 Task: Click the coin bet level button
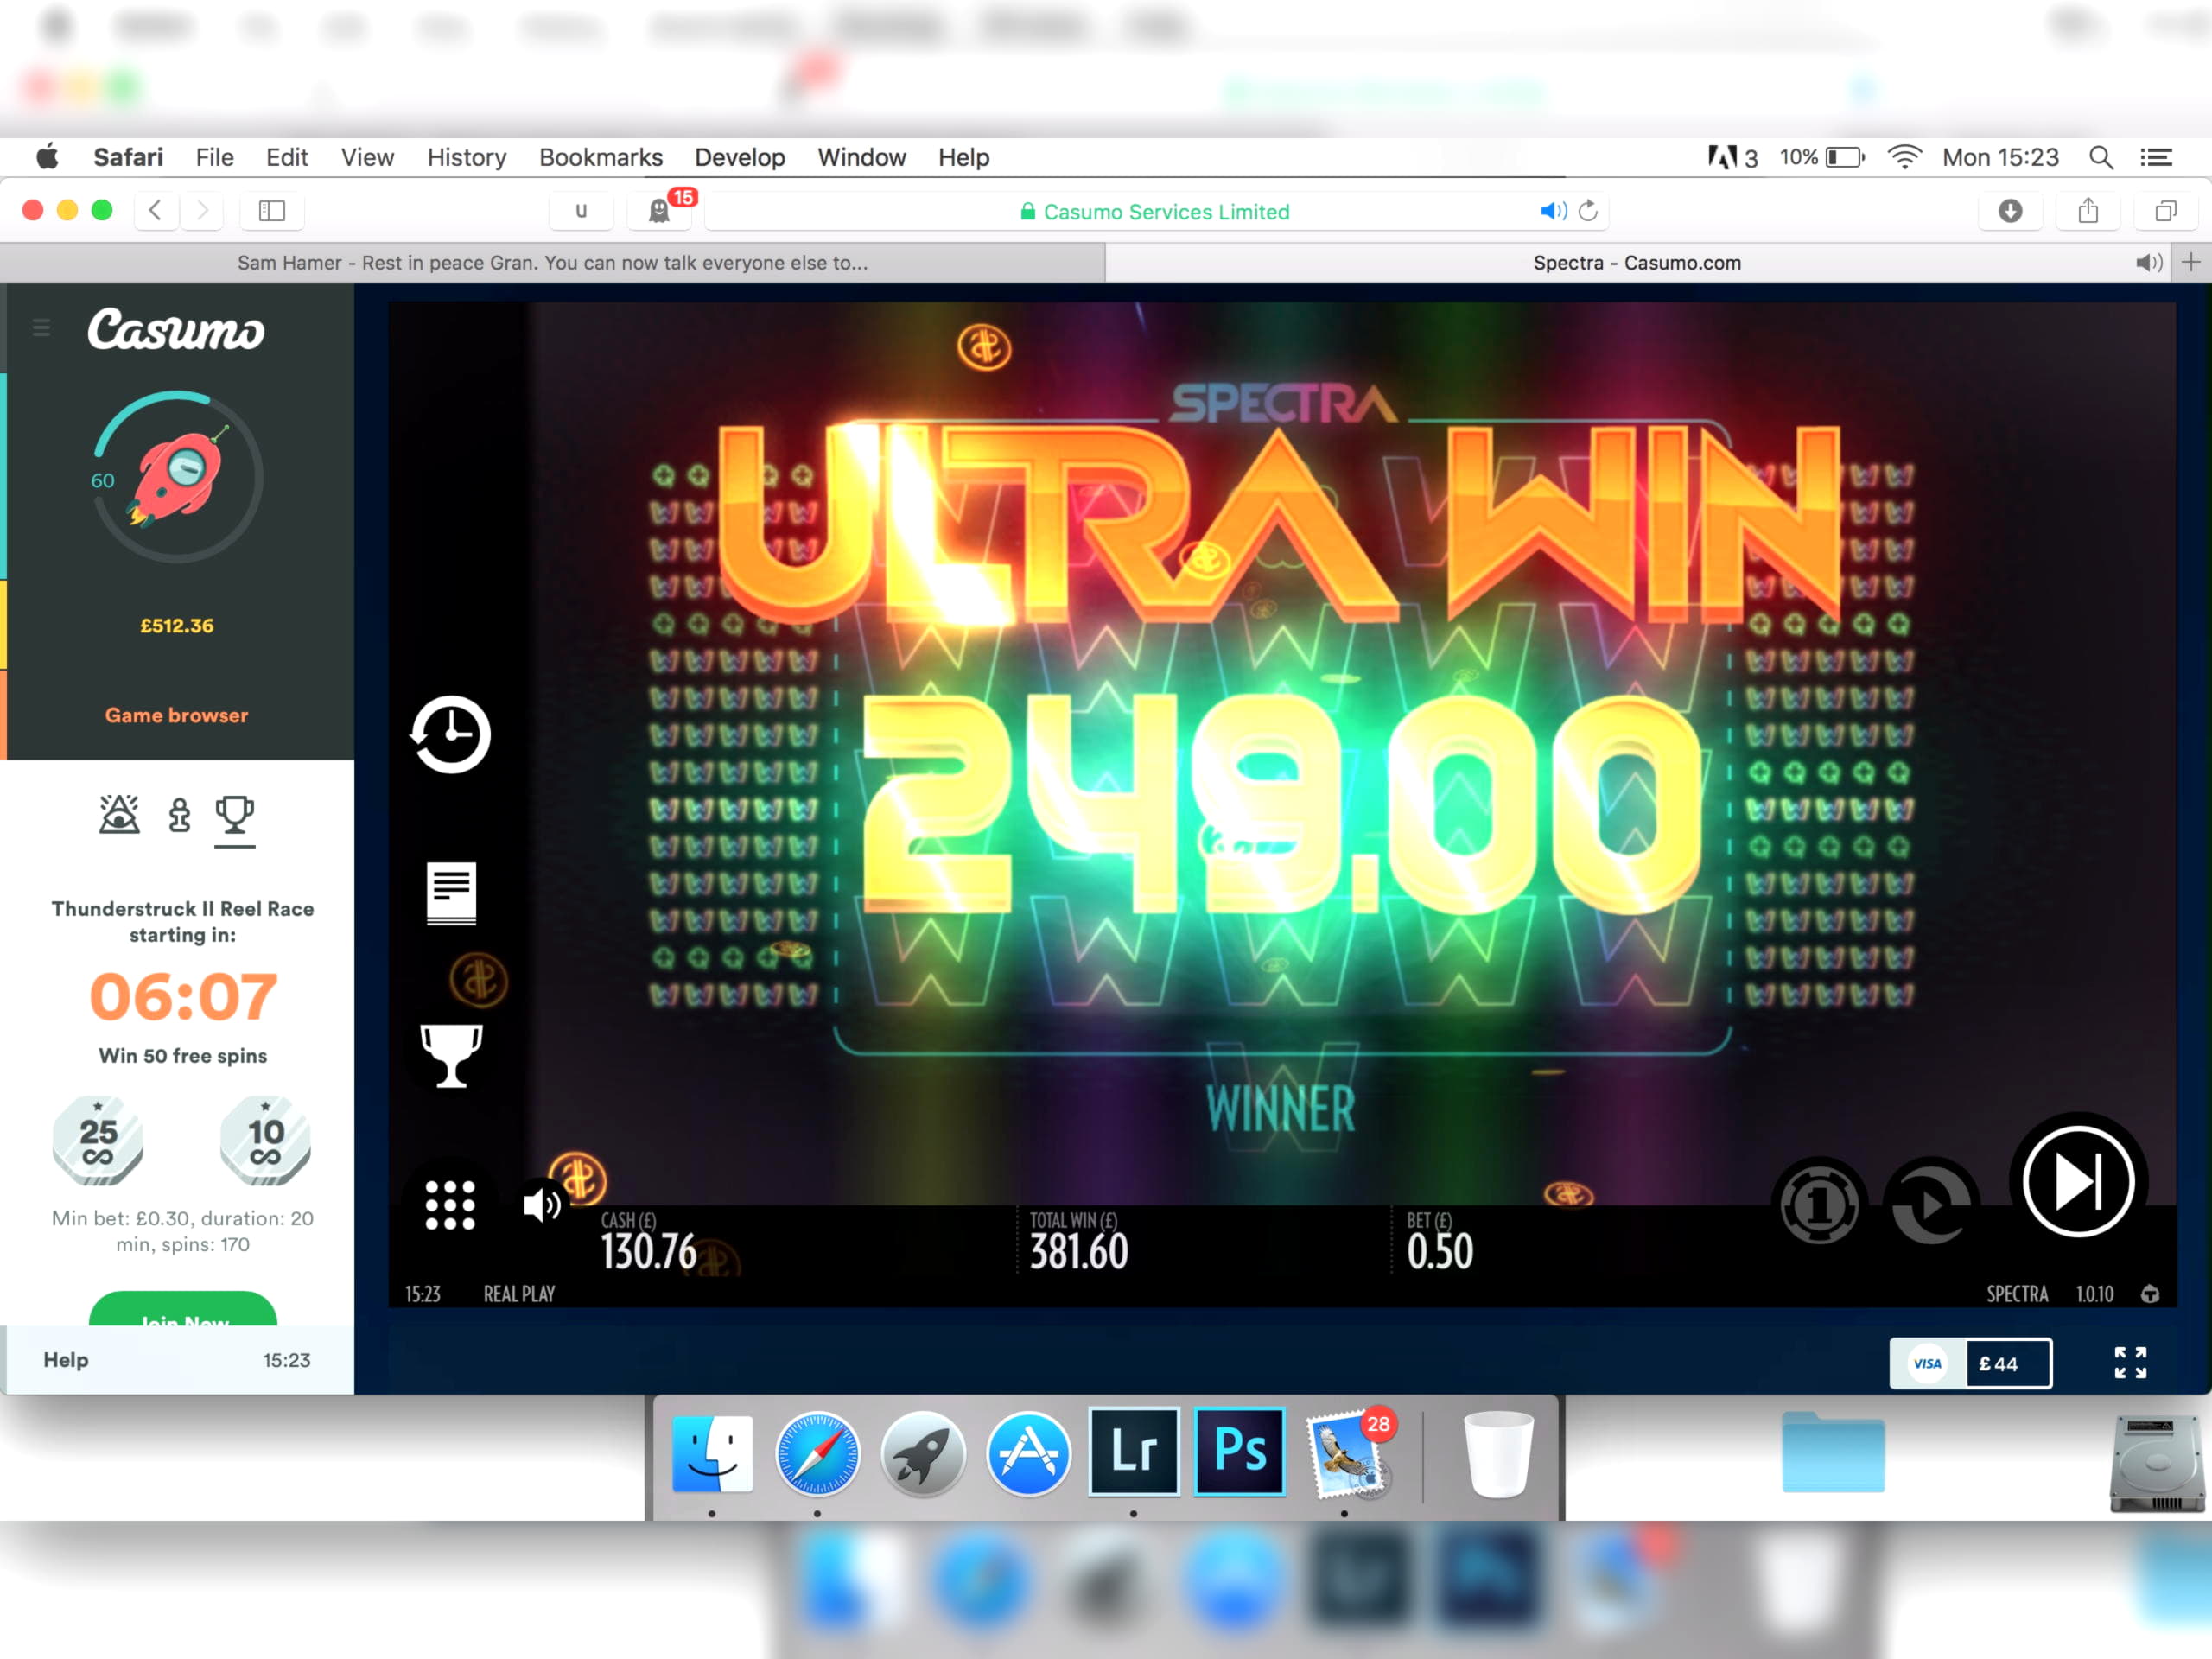pyautogui.click(x=1819, y=1206)
